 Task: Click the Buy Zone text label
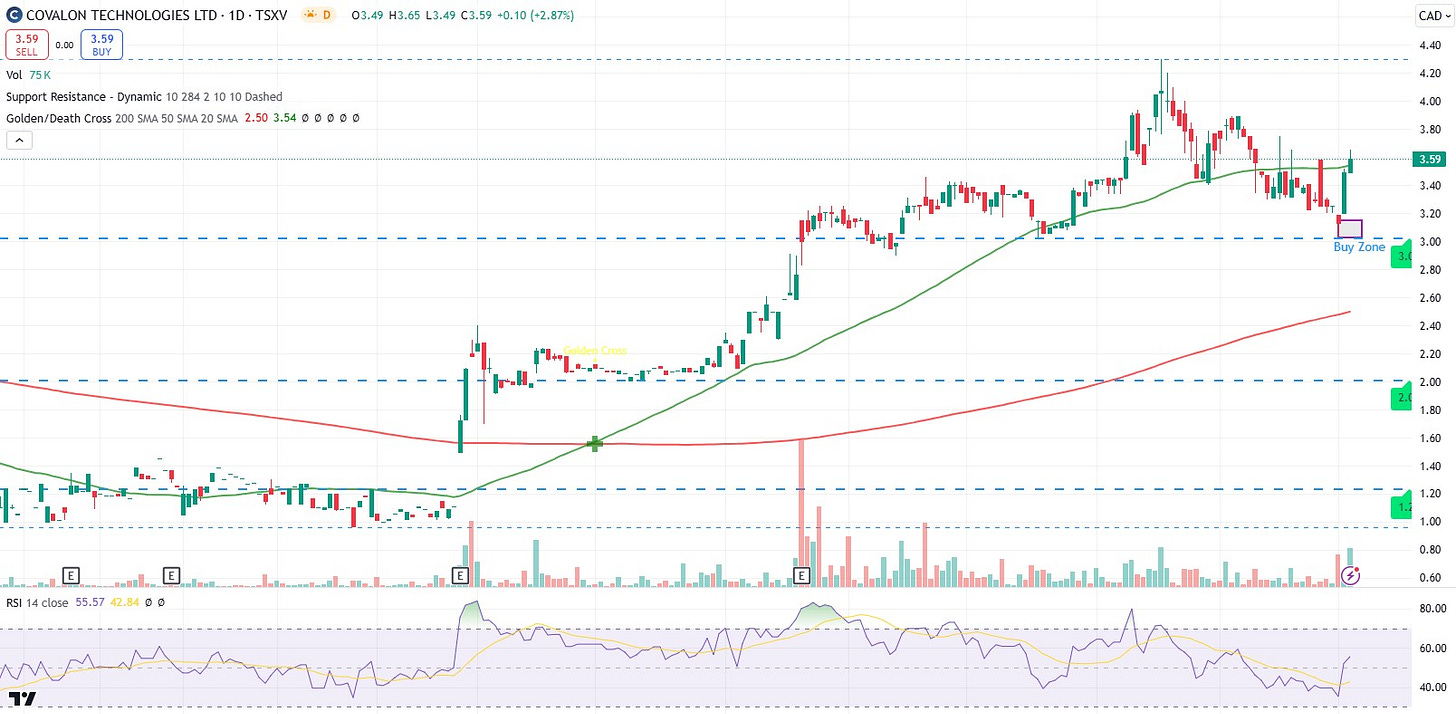tap(1359, 246)
